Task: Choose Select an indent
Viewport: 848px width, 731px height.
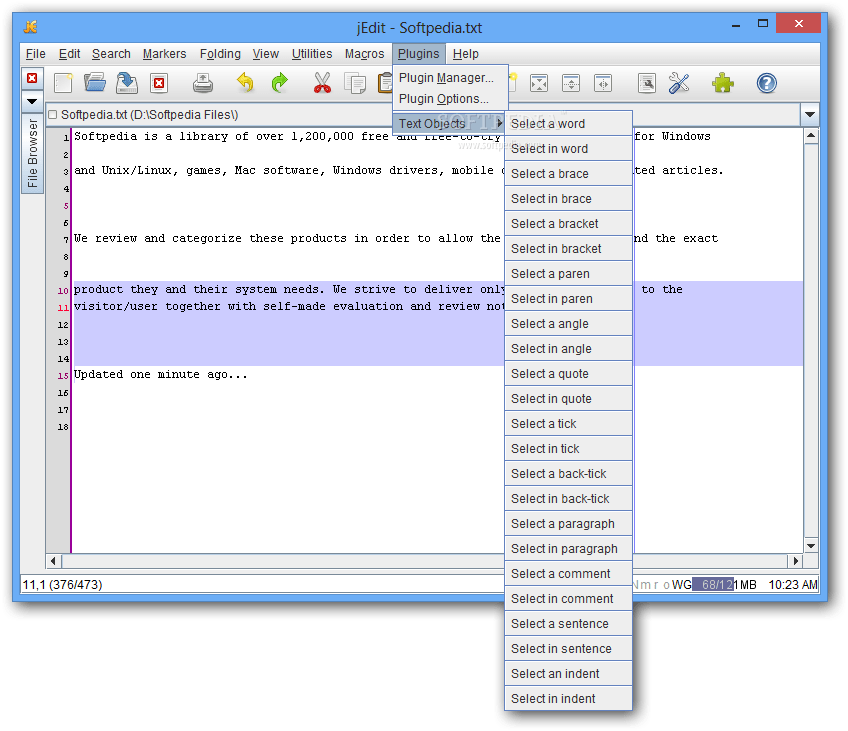Action: (568, 674)
